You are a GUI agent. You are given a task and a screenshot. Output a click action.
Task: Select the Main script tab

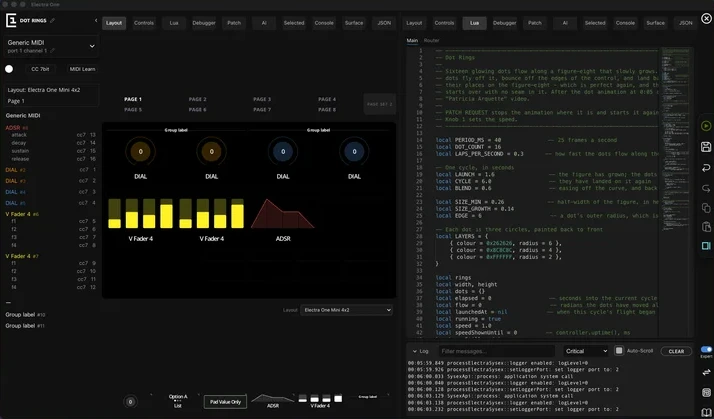pyautogui.click(x=412, y=41)
